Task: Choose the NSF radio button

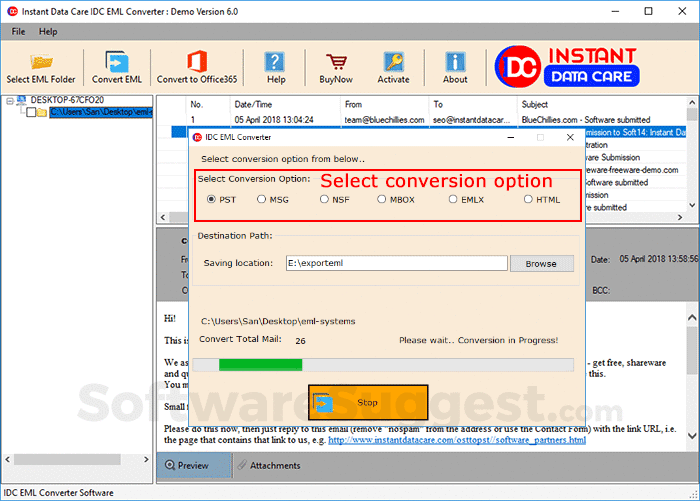Action: point(324,199)
